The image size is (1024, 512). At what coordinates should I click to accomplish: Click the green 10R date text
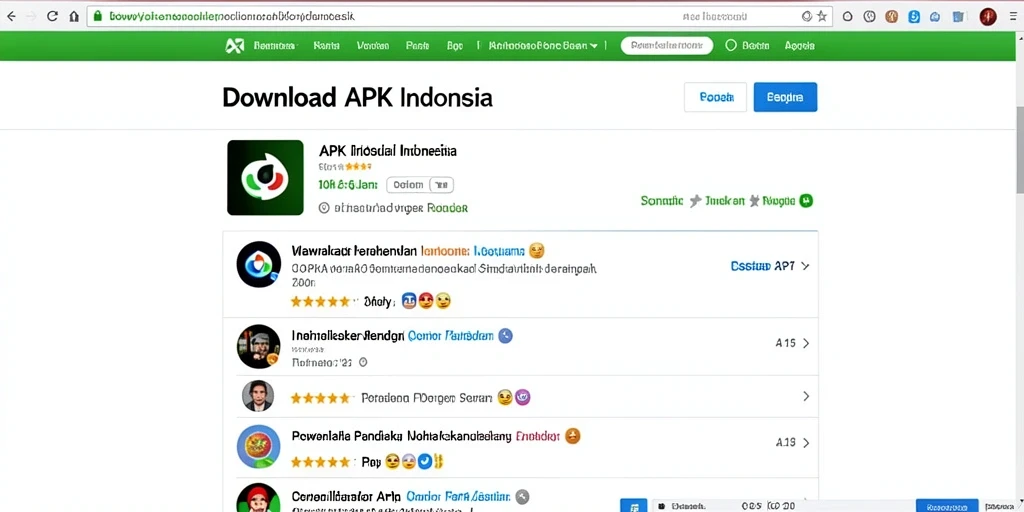(347, 185)
